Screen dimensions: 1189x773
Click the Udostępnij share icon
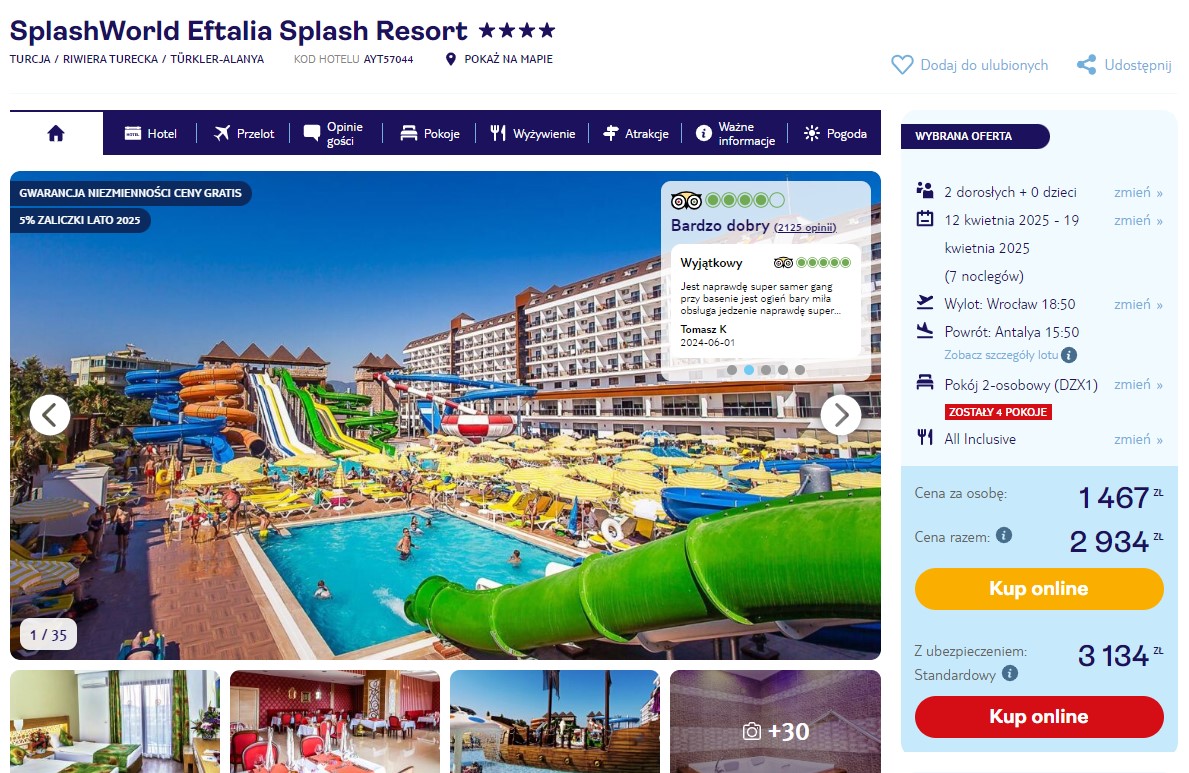click(x=1087, y=65)
